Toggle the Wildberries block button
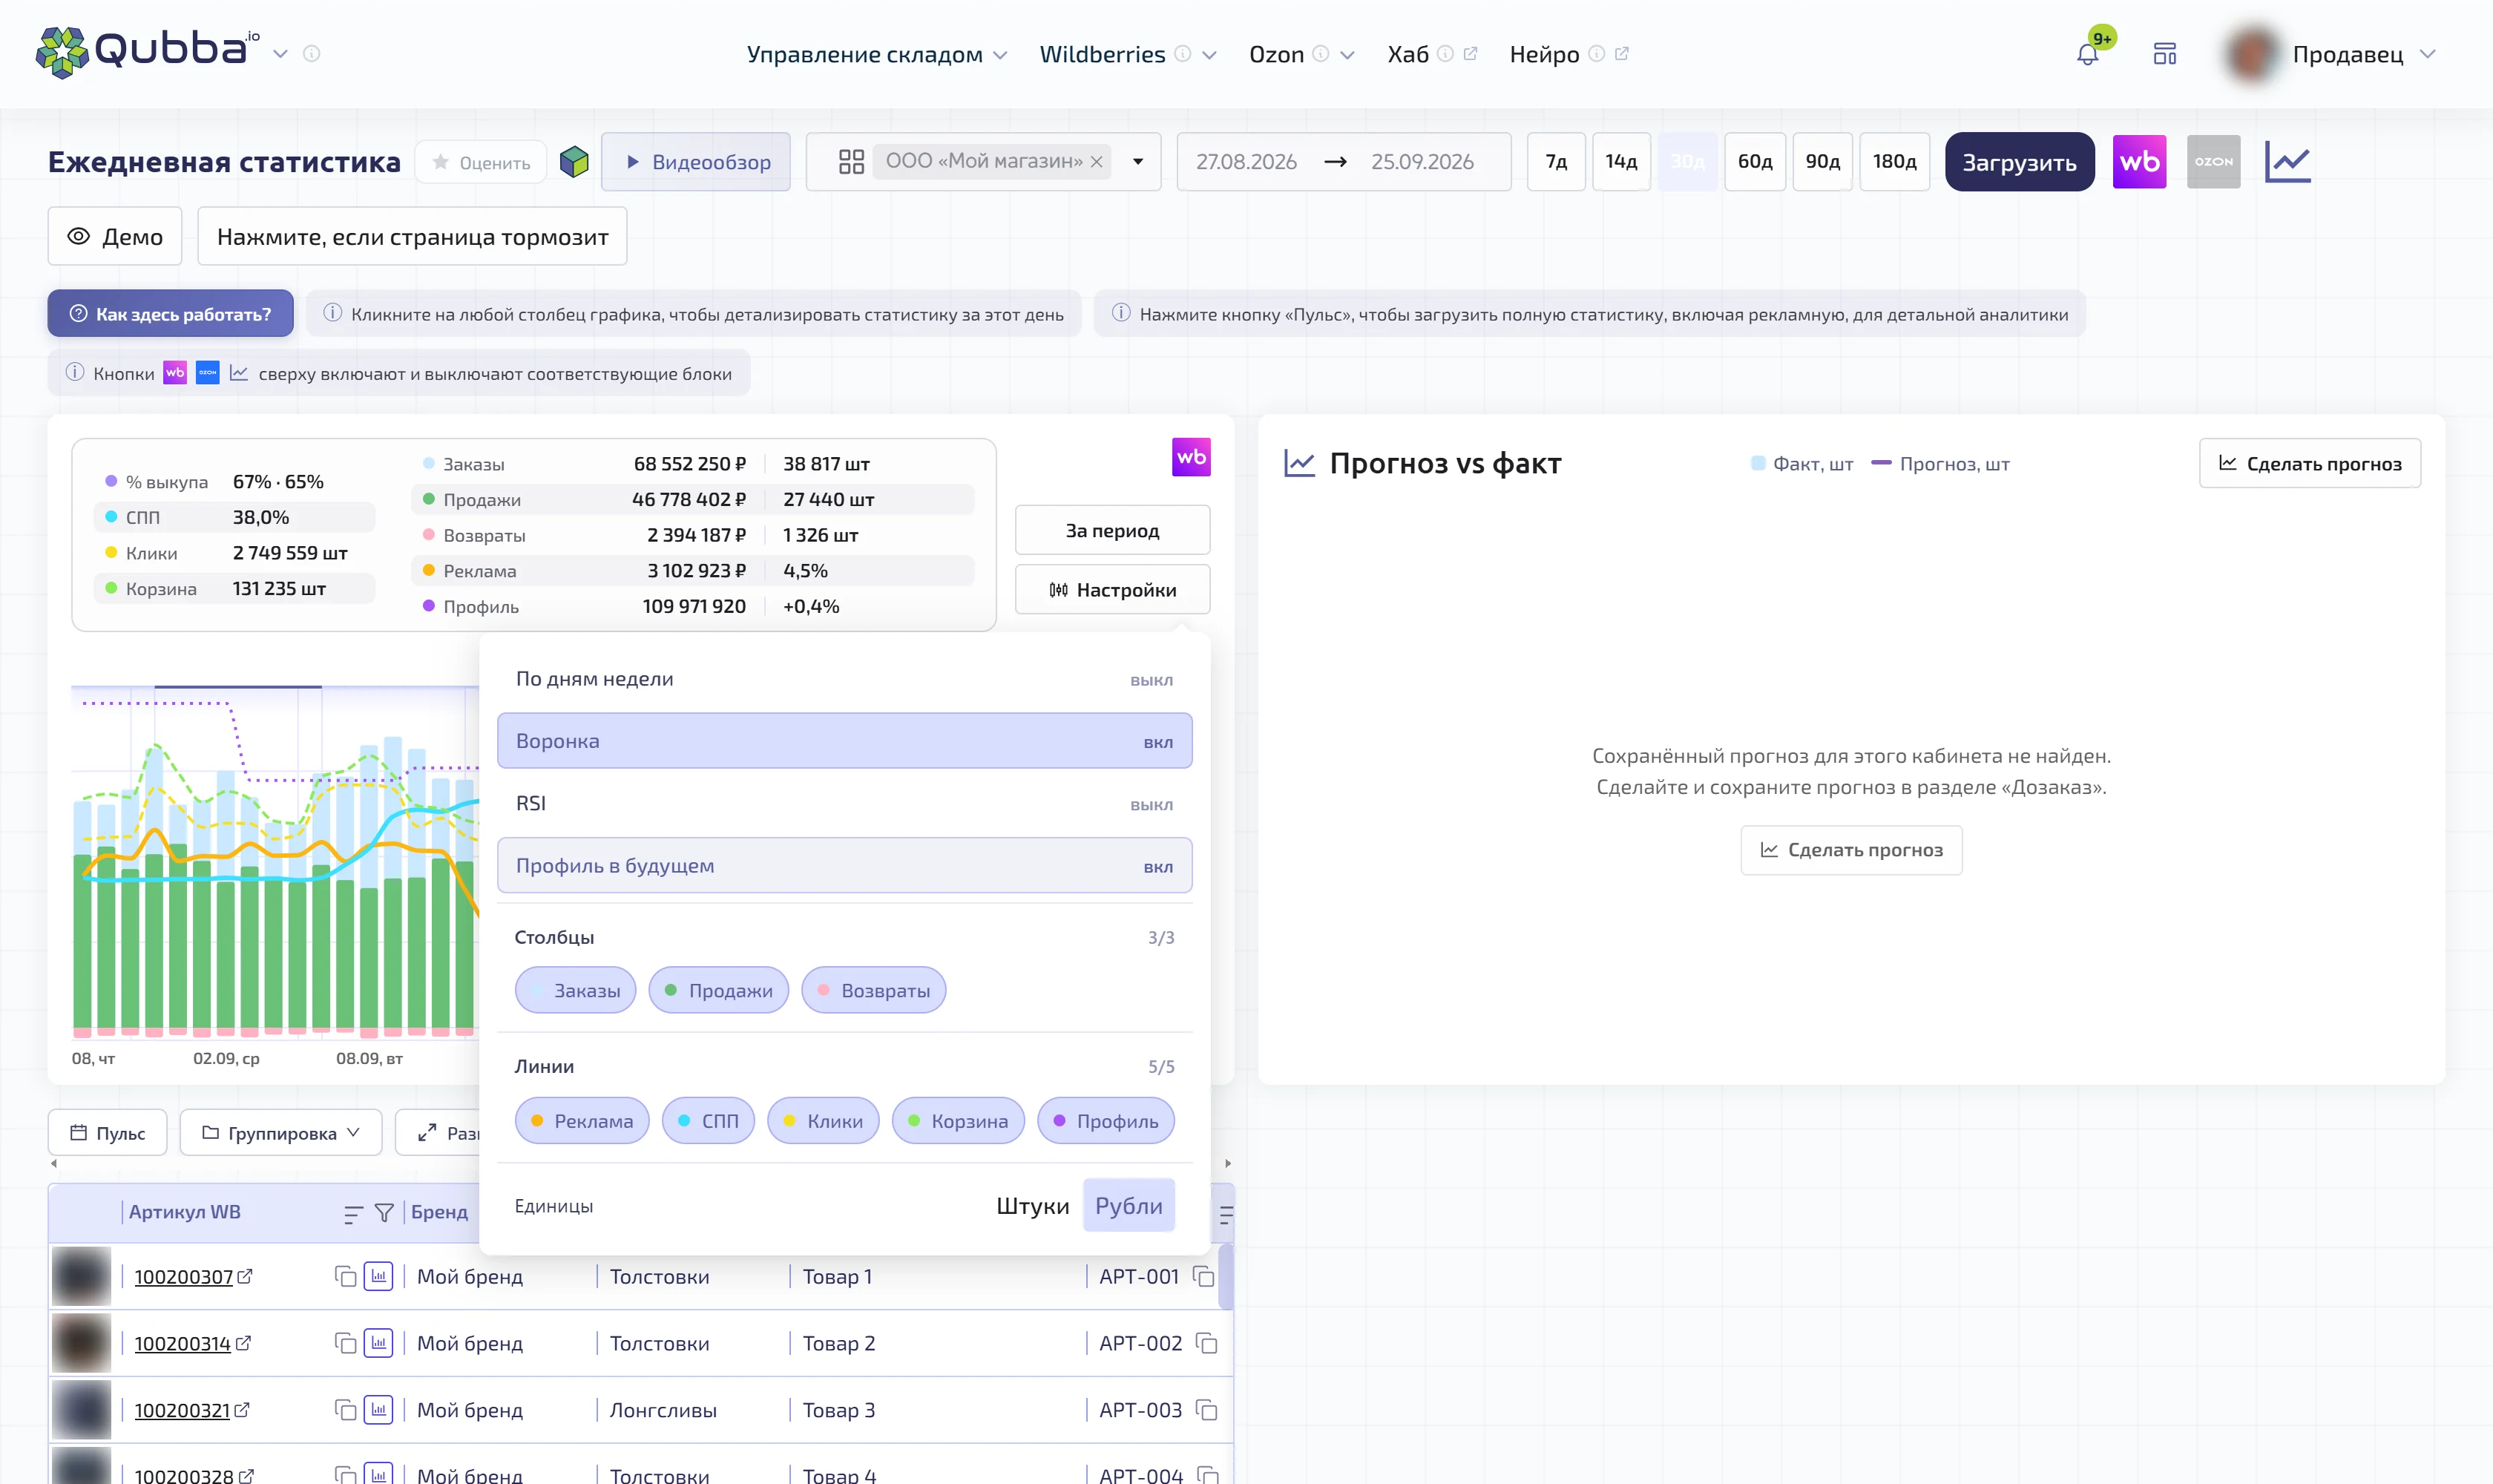 (2139, 161)
